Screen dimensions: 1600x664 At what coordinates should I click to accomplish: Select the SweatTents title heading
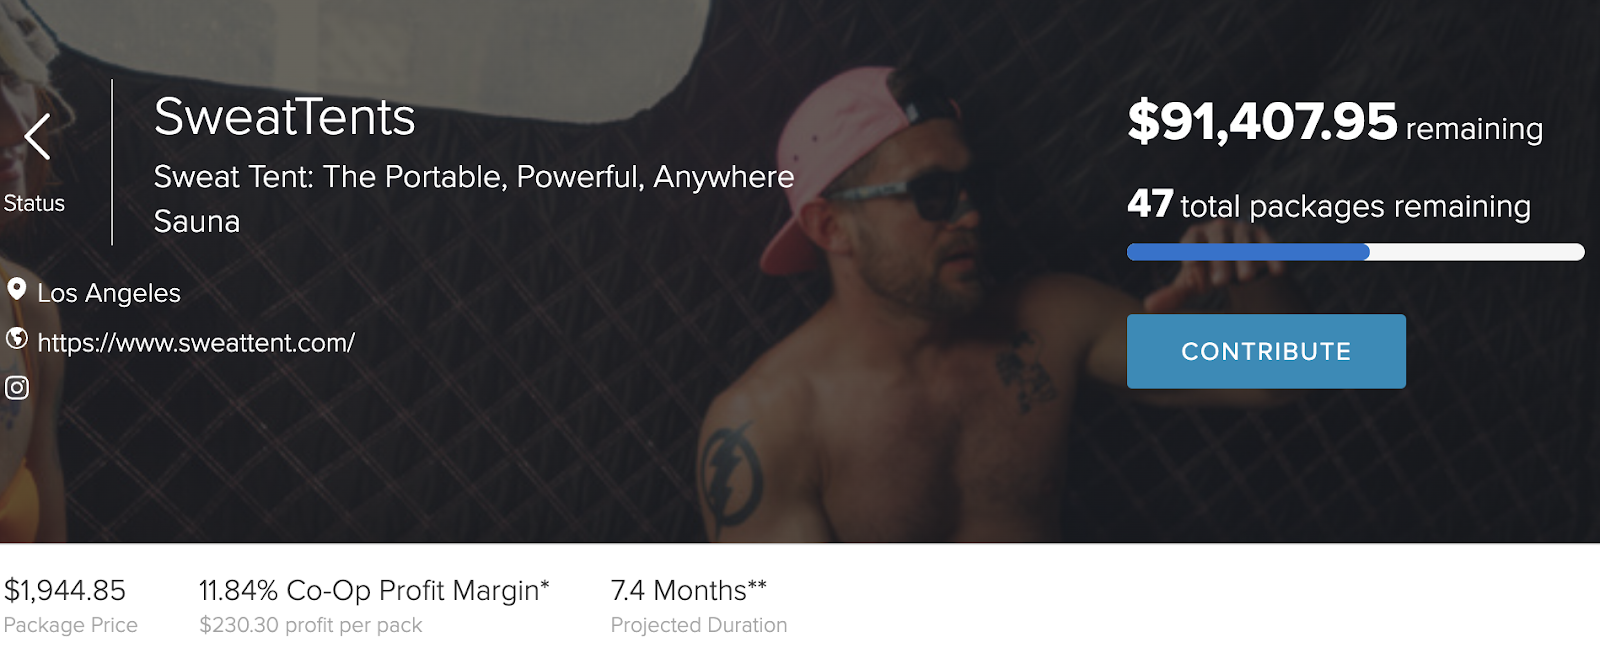coord(284,117)
